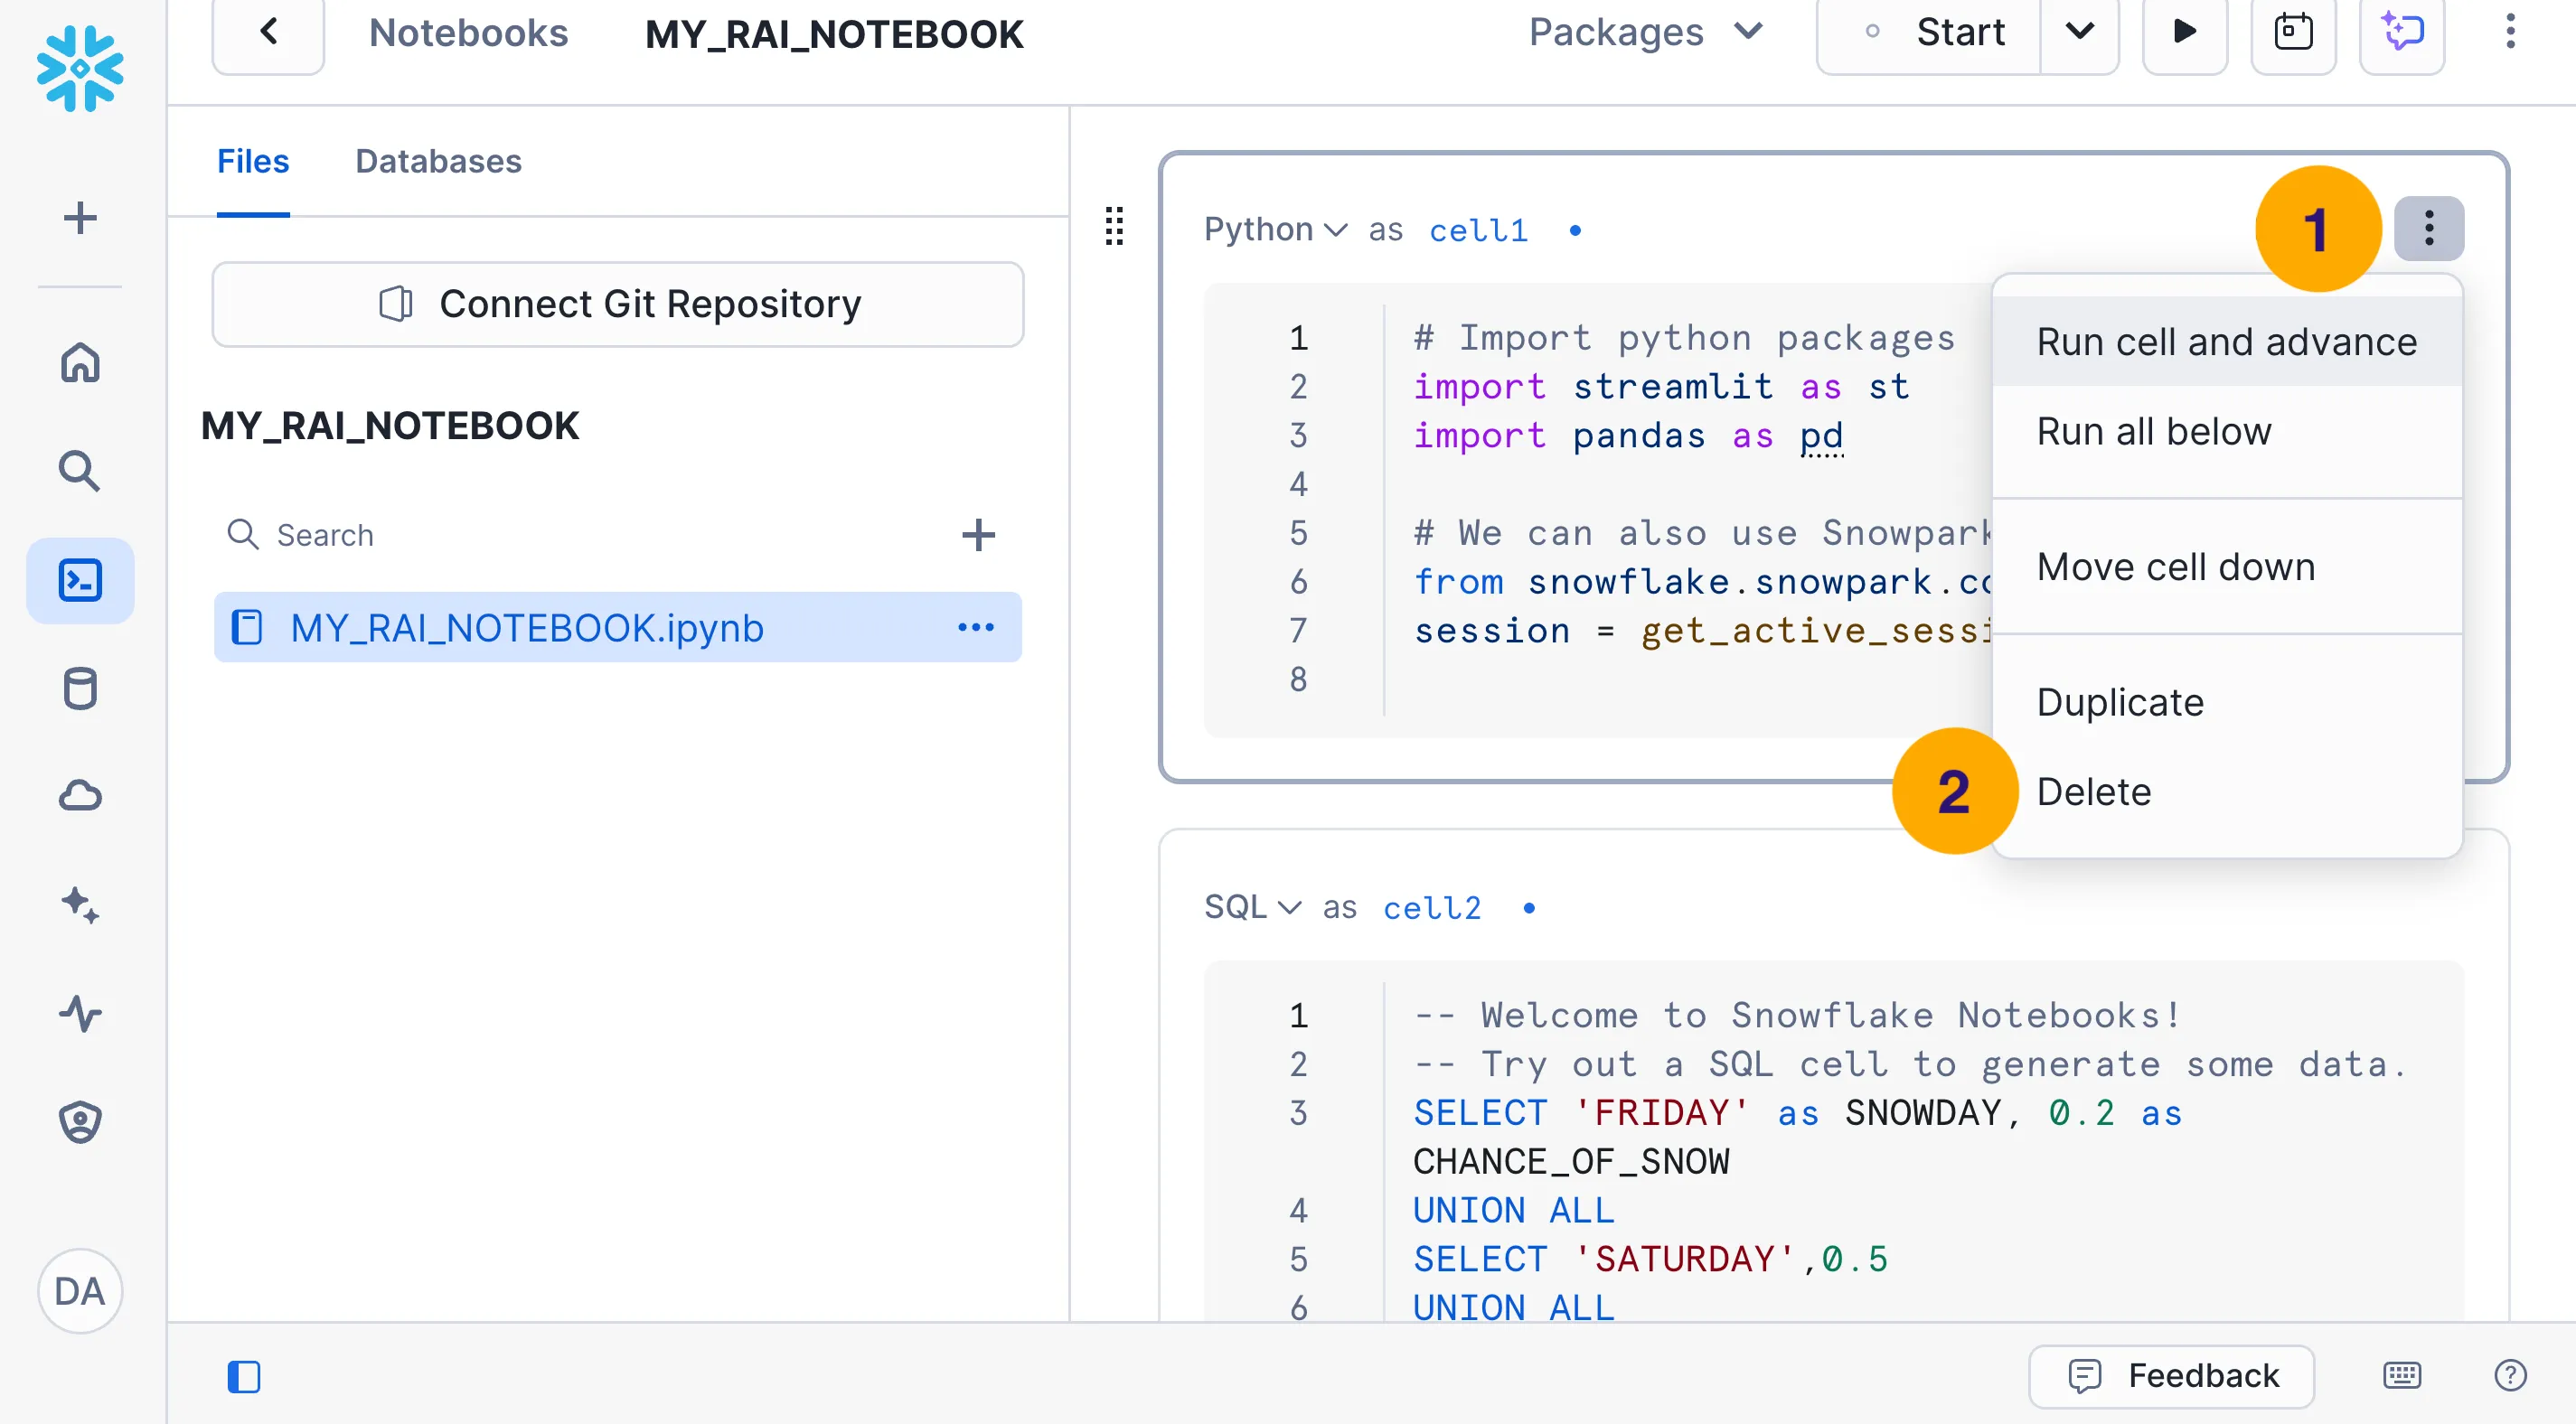
Task: Open the Monitoring activity icon
Action: 80,1013
